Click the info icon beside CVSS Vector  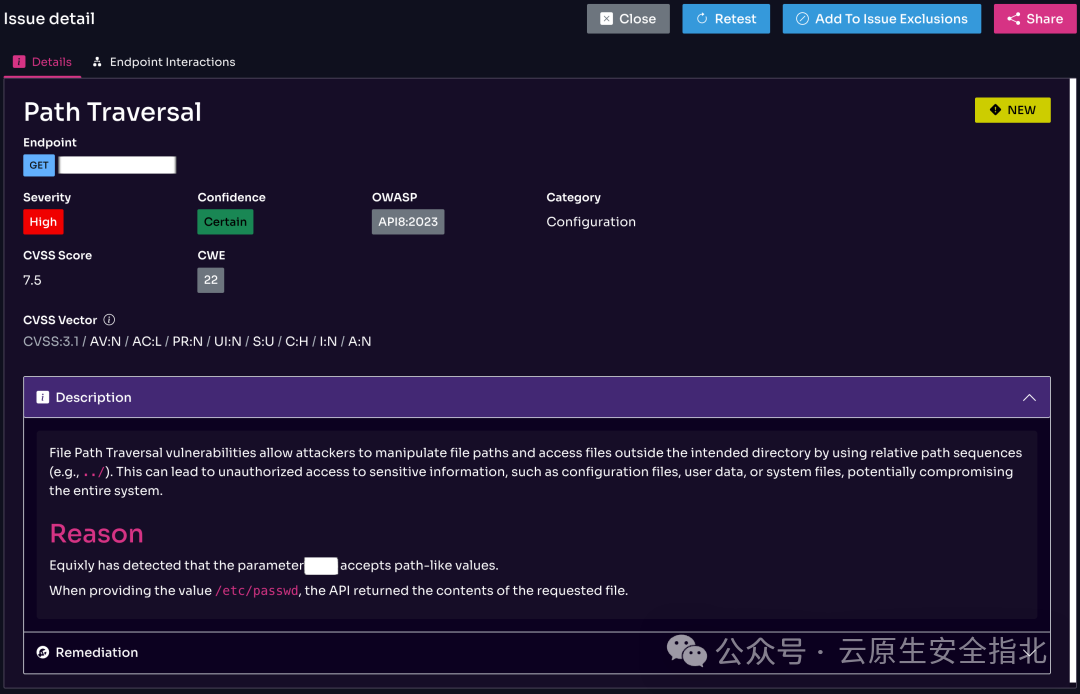tap(109, 319)
